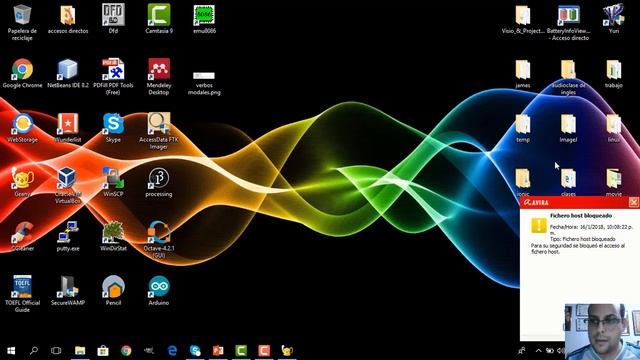Click 'Fichero host bloqueado' alert title

click(581, 216)
